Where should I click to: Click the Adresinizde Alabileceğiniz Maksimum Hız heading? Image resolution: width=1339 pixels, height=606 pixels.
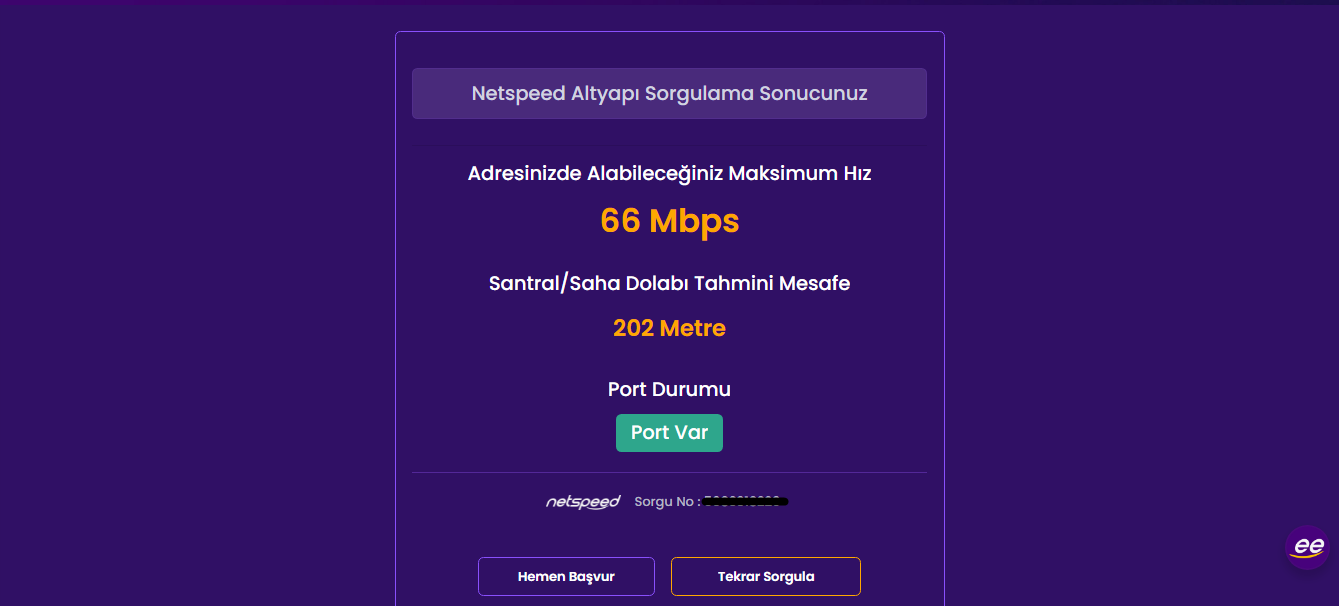click(x=669, y=173)
